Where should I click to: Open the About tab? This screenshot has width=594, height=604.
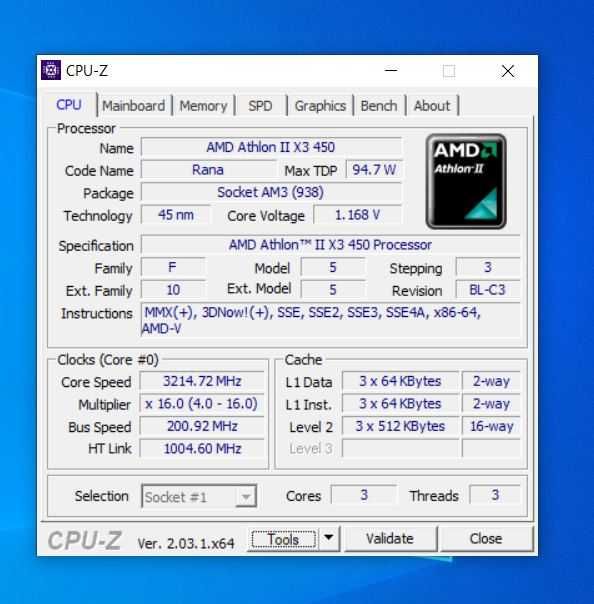tap(432, 106)
